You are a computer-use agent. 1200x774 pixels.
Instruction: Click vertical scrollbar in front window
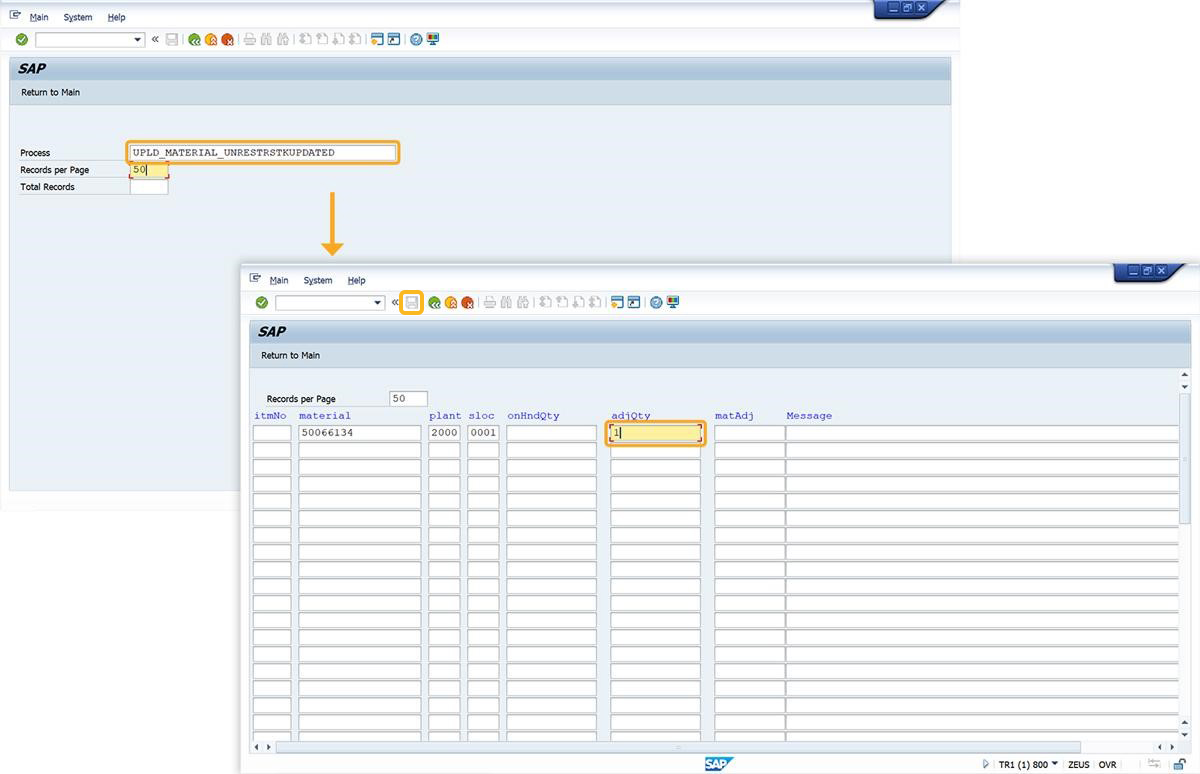1185,458
